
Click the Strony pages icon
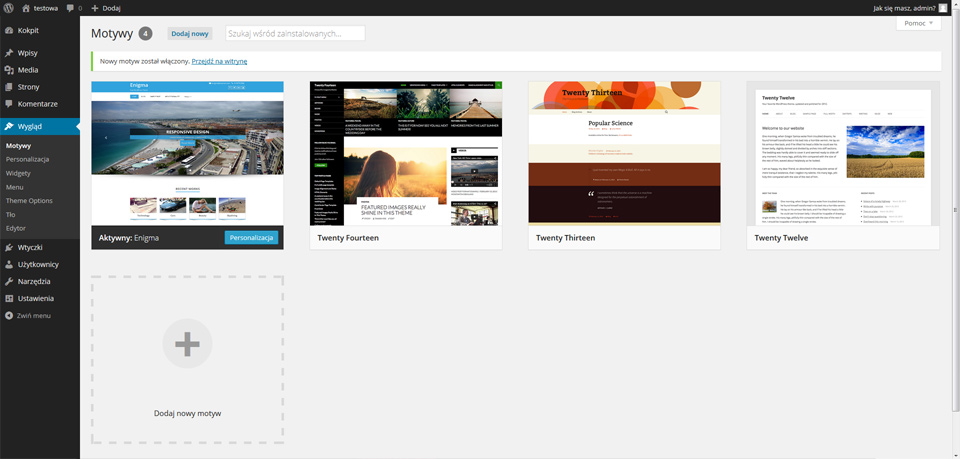(x=9, y=87)
